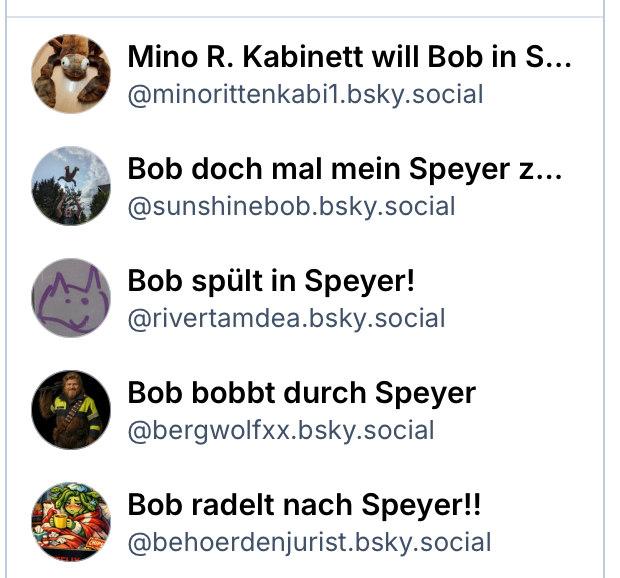Click the name "Bob radelt nach Speyer!!"
Viewport: 620px width, 578px height.
[304, 505]
